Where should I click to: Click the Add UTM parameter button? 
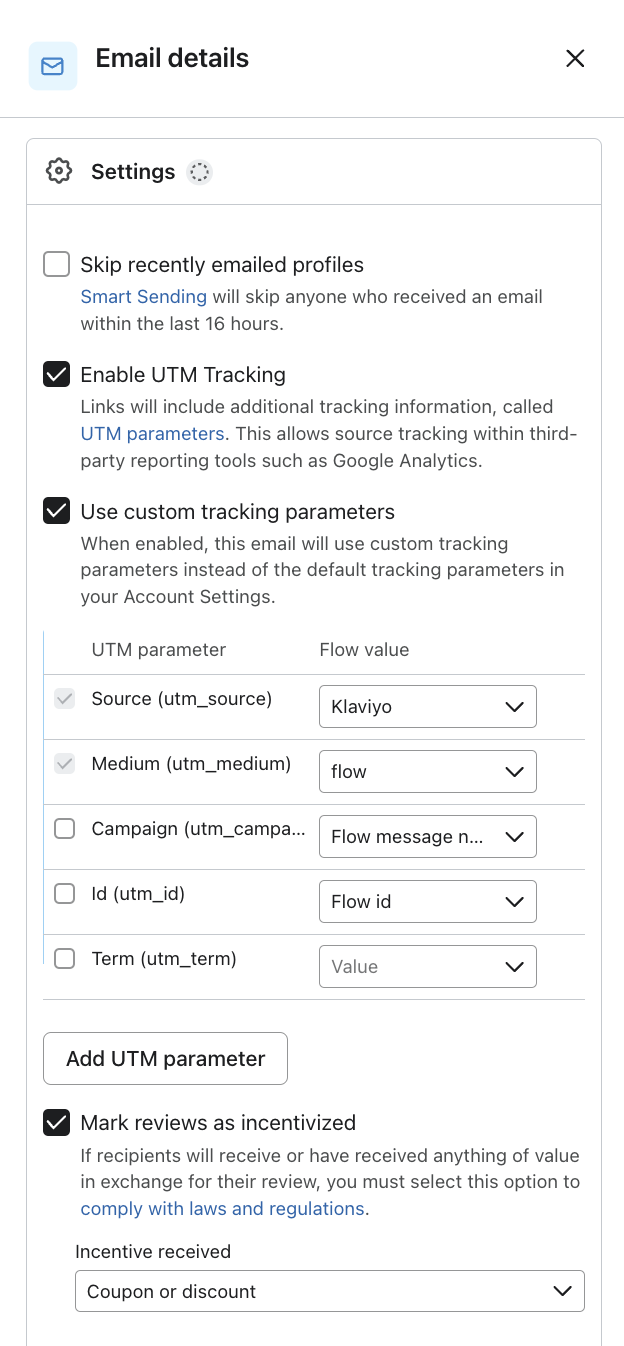(x=165, y=1058)
